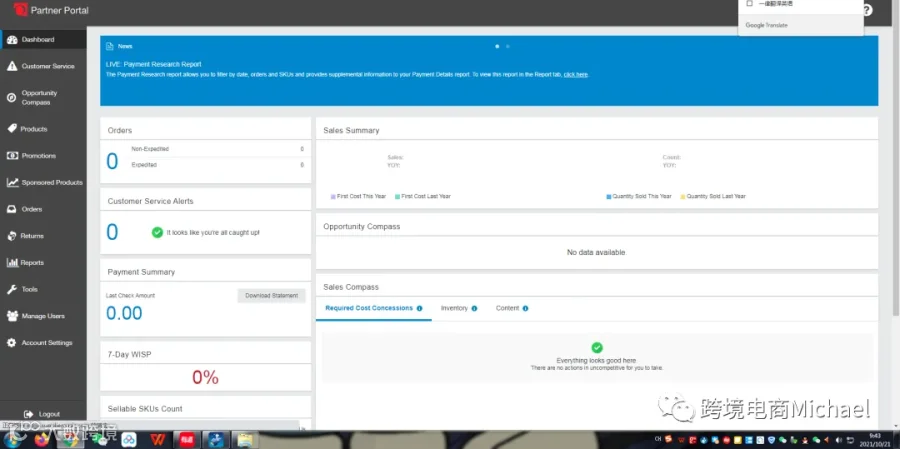Click the News document icon
The height and width of the screenshot is (449, 900).
110,47
